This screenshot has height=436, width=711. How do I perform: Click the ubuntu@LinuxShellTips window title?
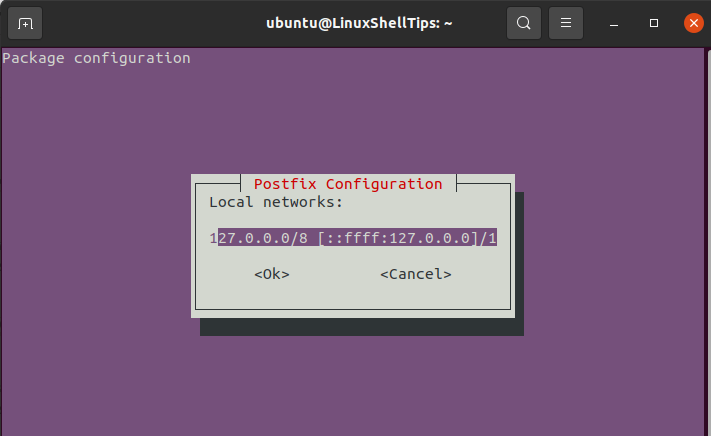(359, 23)
